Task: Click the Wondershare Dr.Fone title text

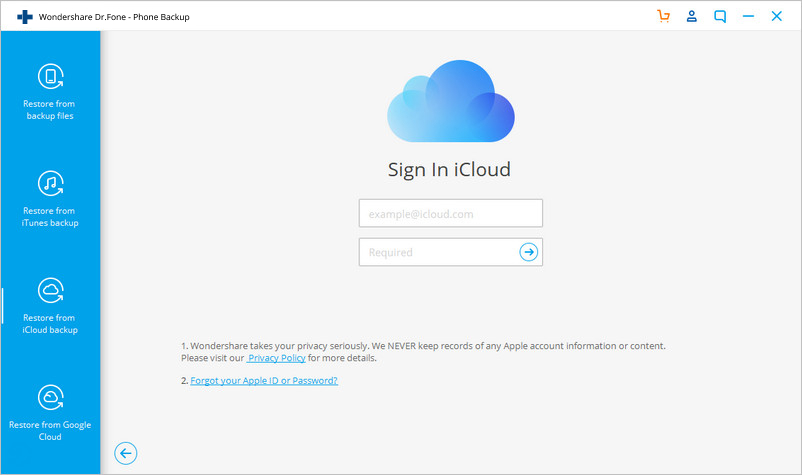Action: [114, 17]
